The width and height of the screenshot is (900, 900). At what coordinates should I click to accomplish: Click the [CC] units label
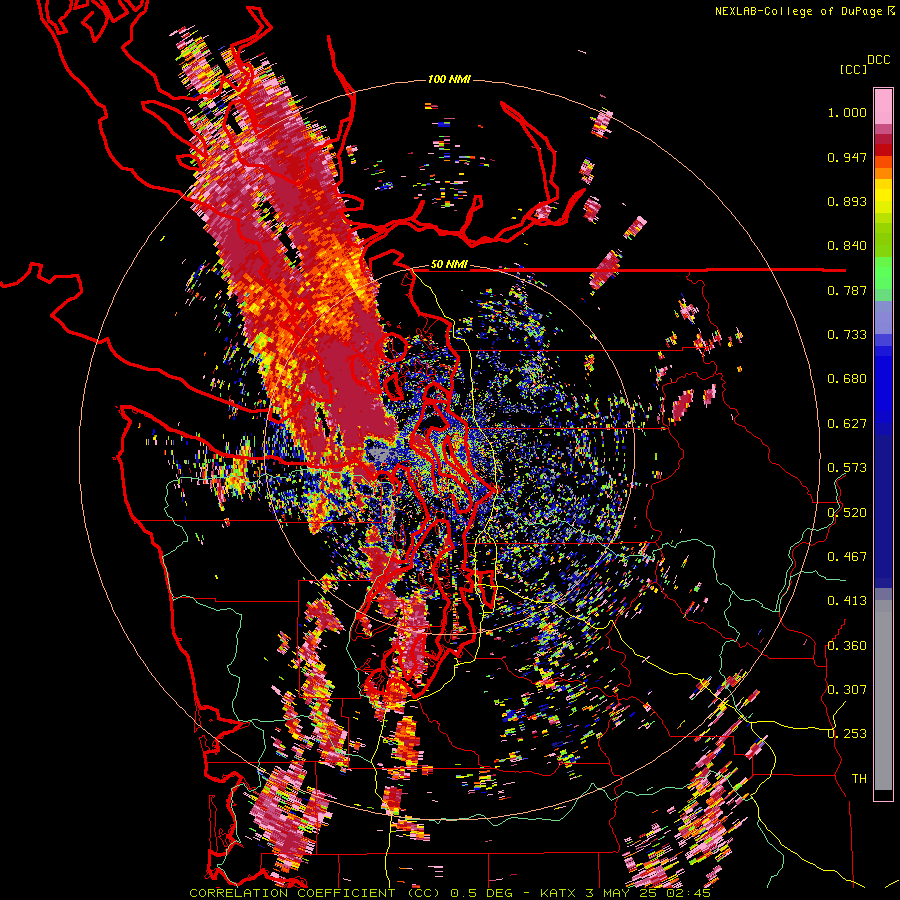click(x=854, y=69)
